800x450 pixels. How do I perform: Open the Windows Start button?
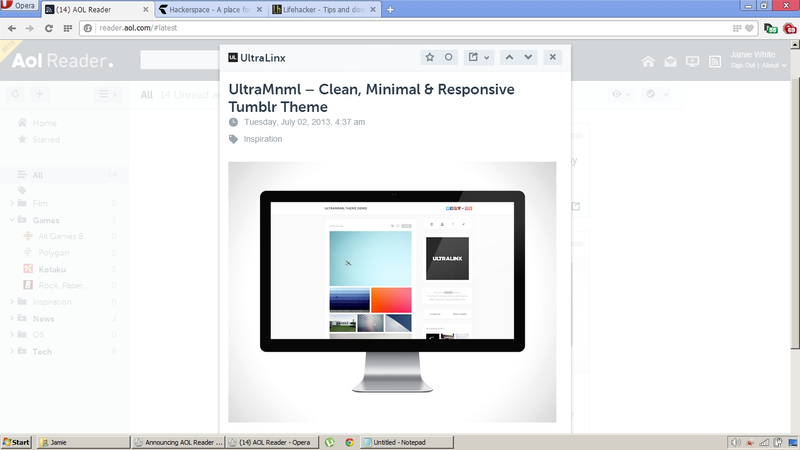point(16,442)
